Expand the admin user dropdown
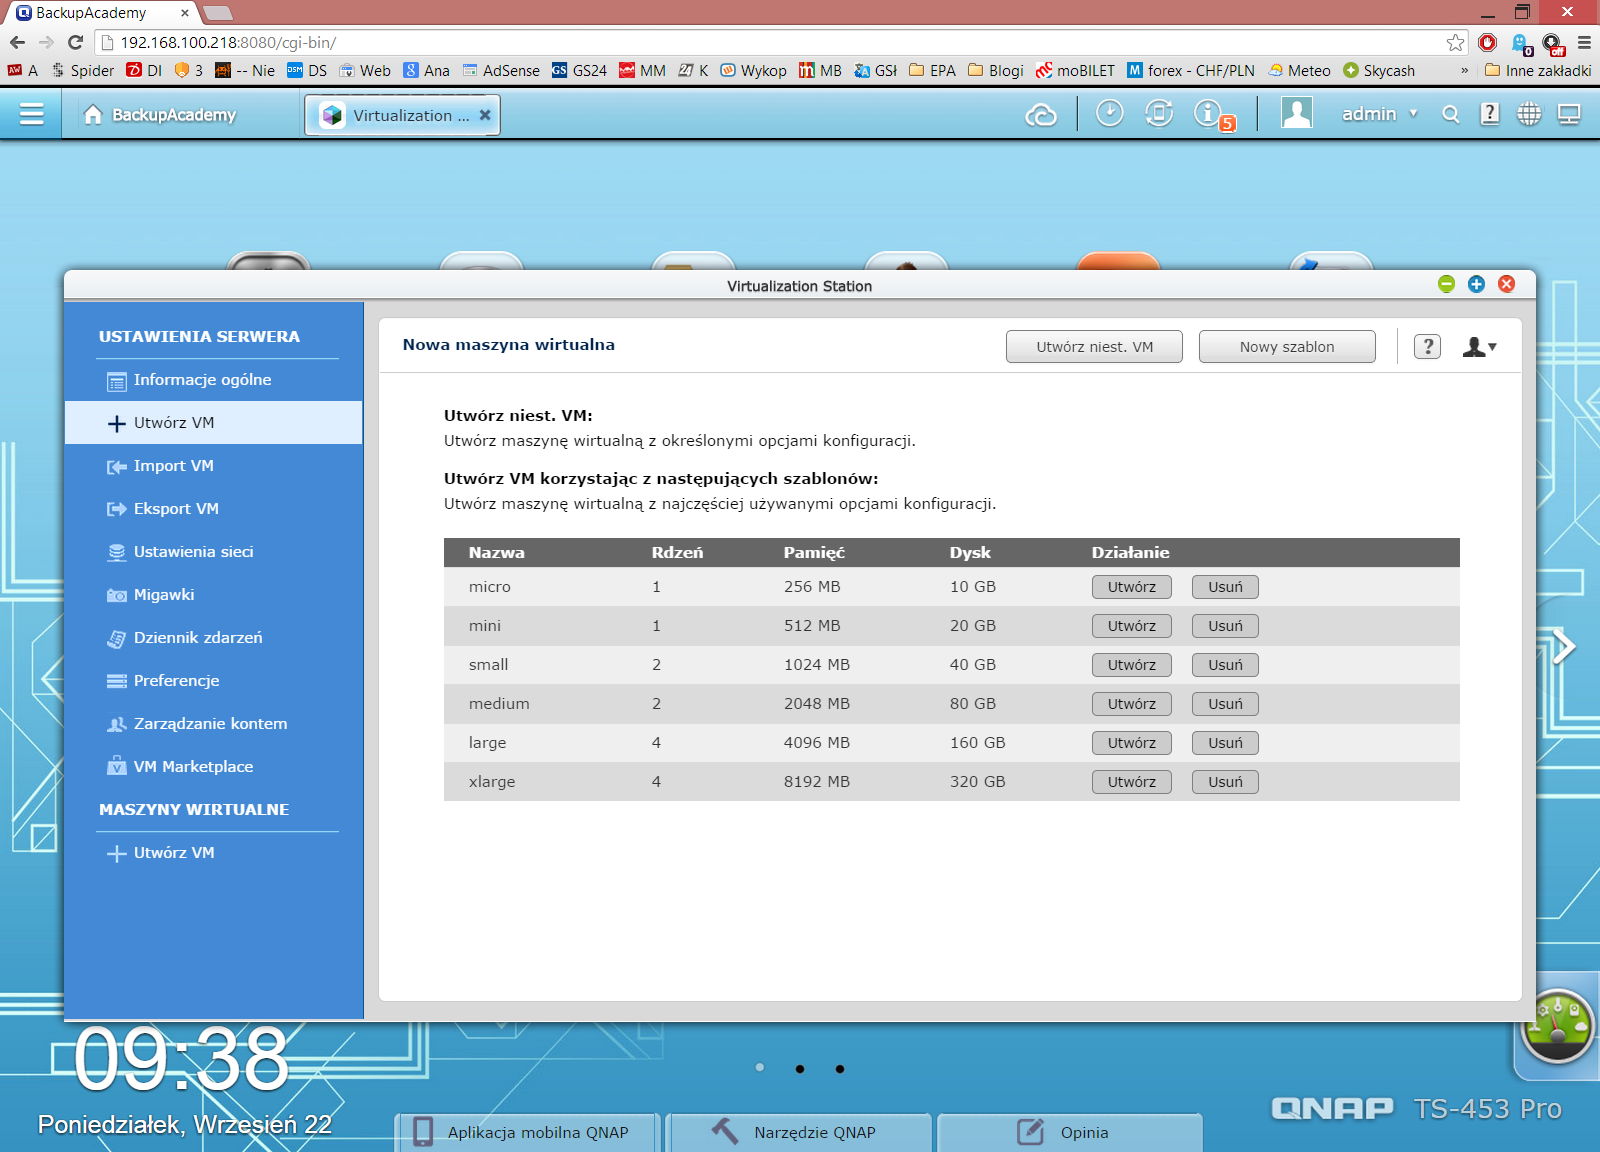Image resolution: width=1600 pixels, height=1152 pixels. 1379,115
